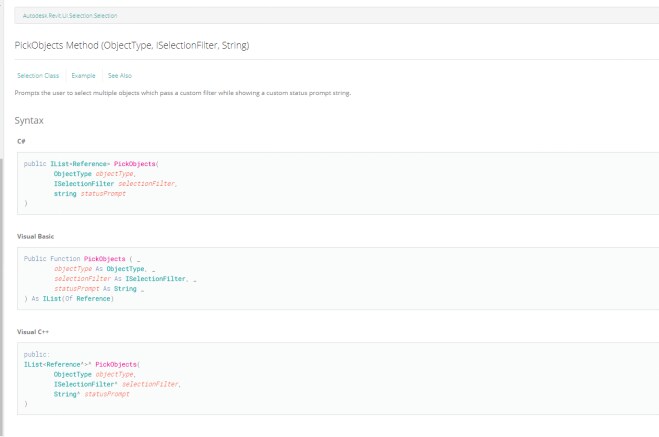Click the statusPrompt parameter in C# code
659x437 pixels.
point(104,194)
